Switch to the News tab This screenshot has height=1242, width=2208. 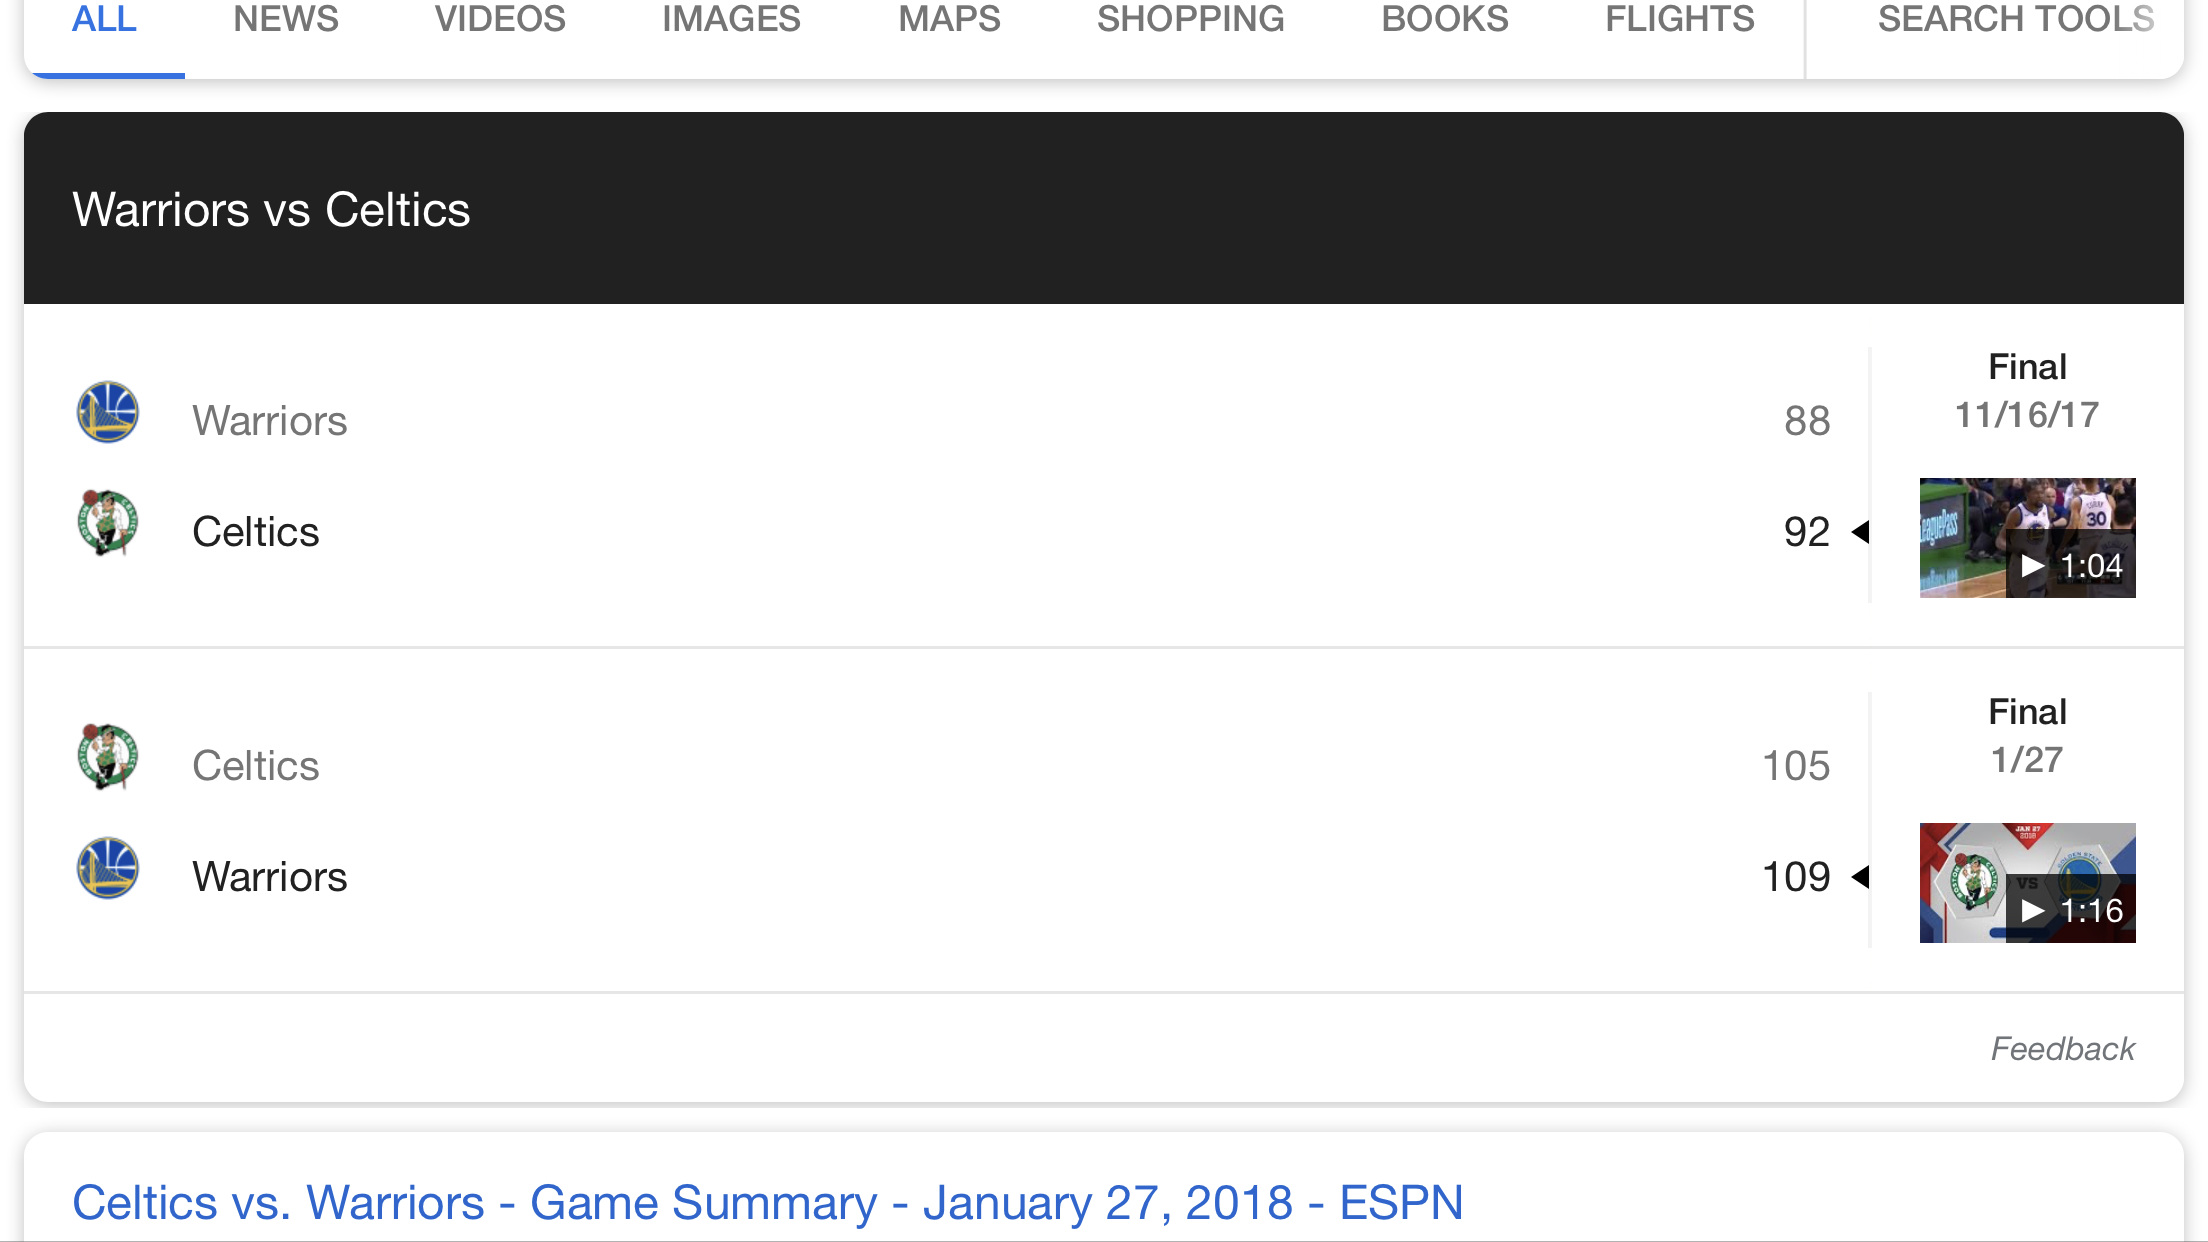286,20
